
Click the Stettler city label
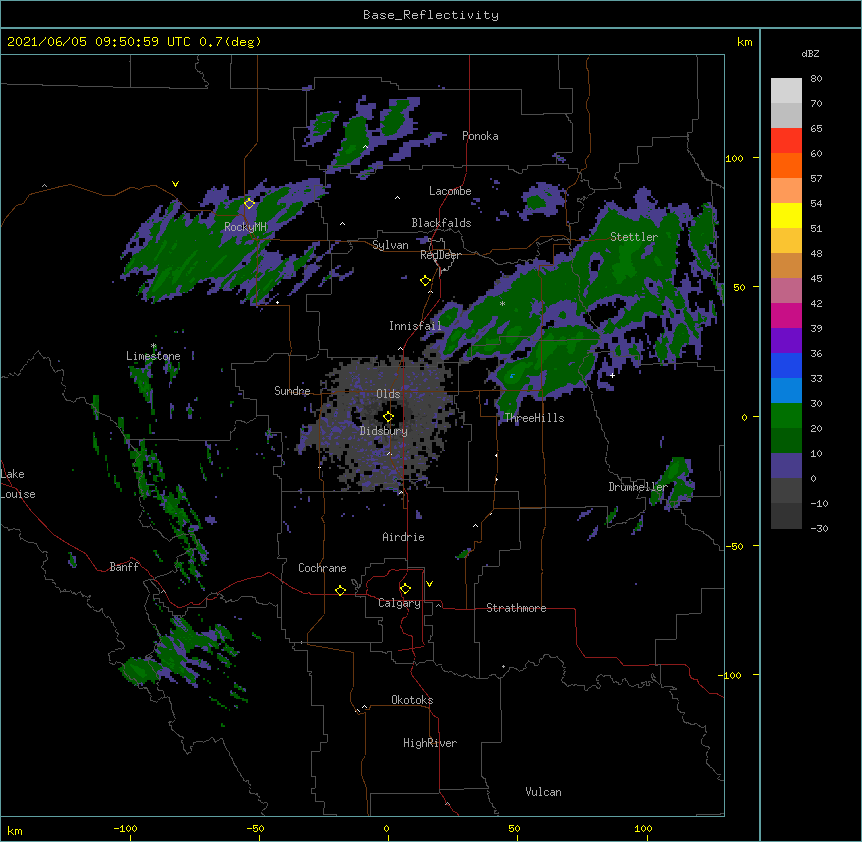634,237
